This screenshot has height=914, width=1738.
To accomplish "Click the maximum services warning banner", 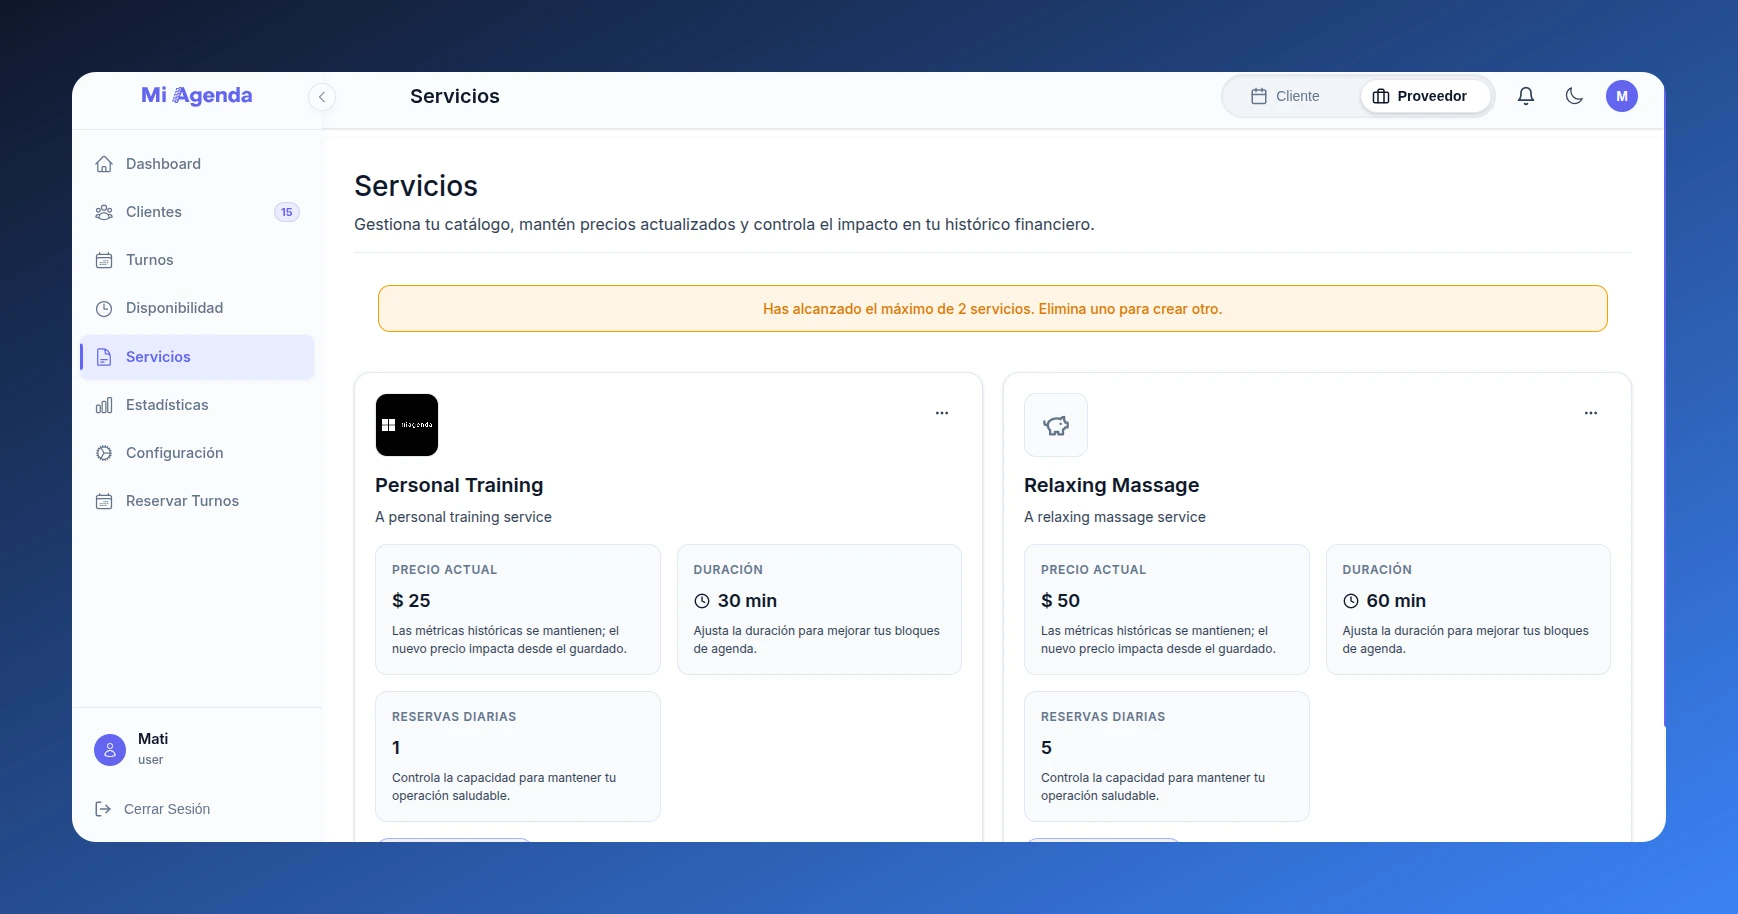I will click(993, 309).
